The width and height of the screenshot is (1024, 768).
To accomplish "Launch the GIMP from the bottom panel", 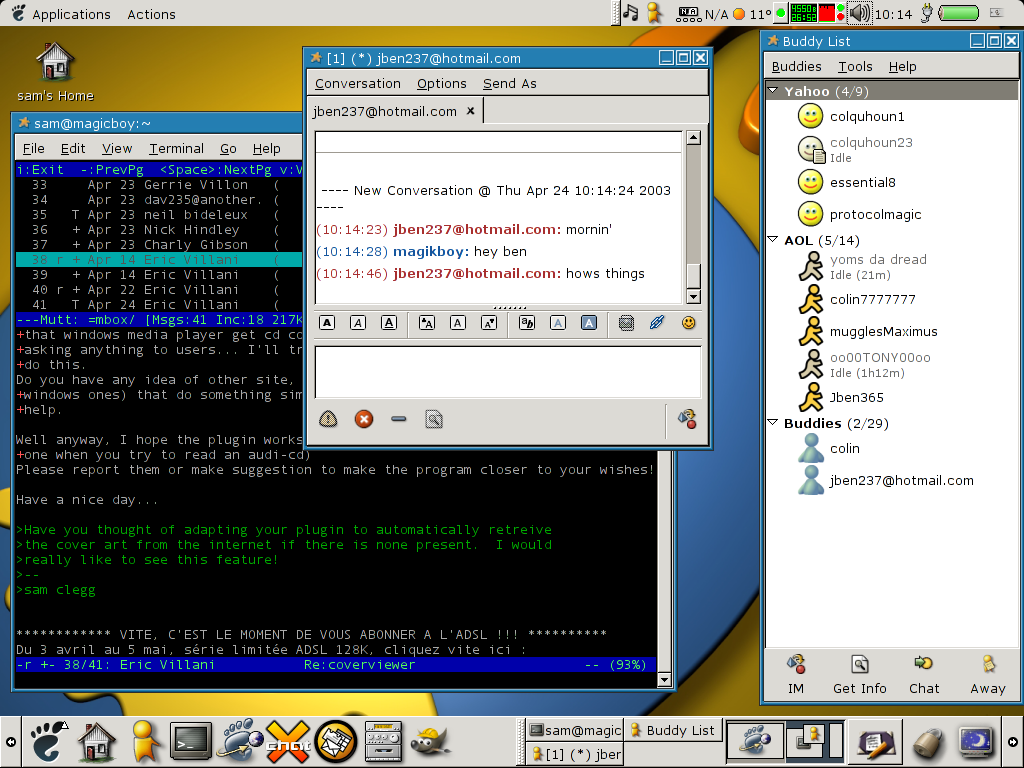I will [431, 741].
